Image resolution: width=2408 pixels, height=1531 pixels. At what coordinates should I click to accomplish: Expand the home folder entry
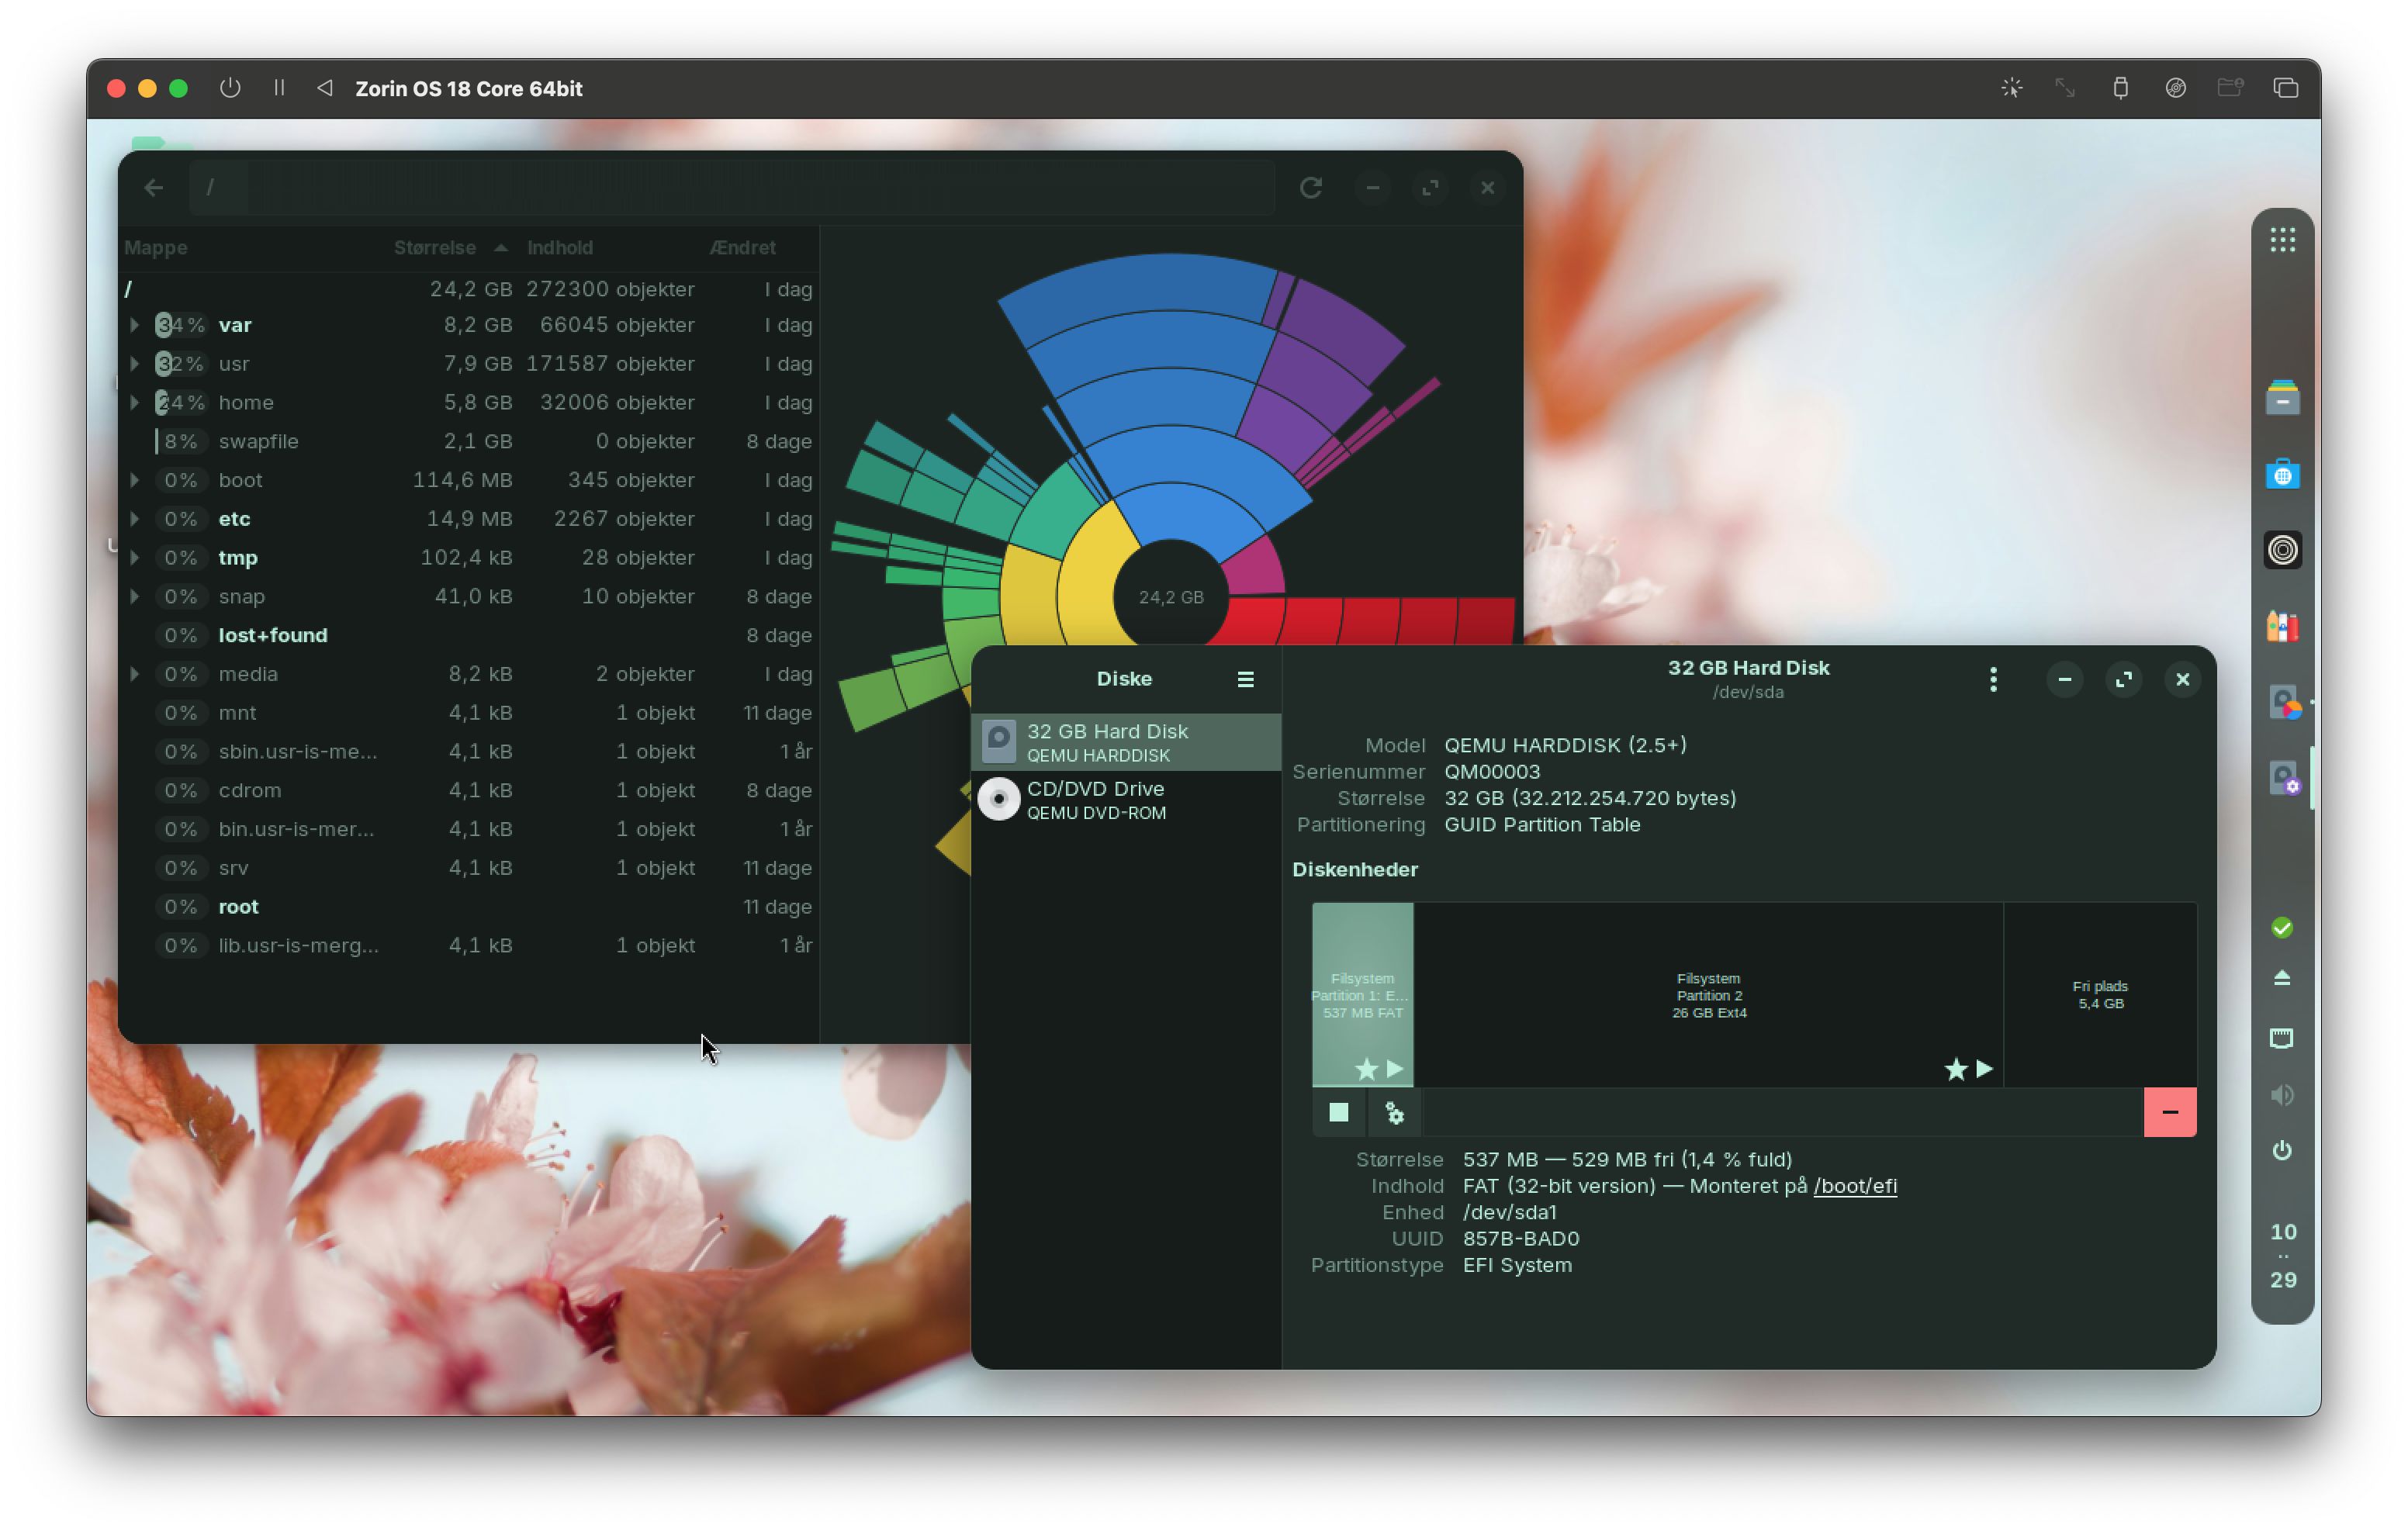pyautogui.click(x=135, y=403)
